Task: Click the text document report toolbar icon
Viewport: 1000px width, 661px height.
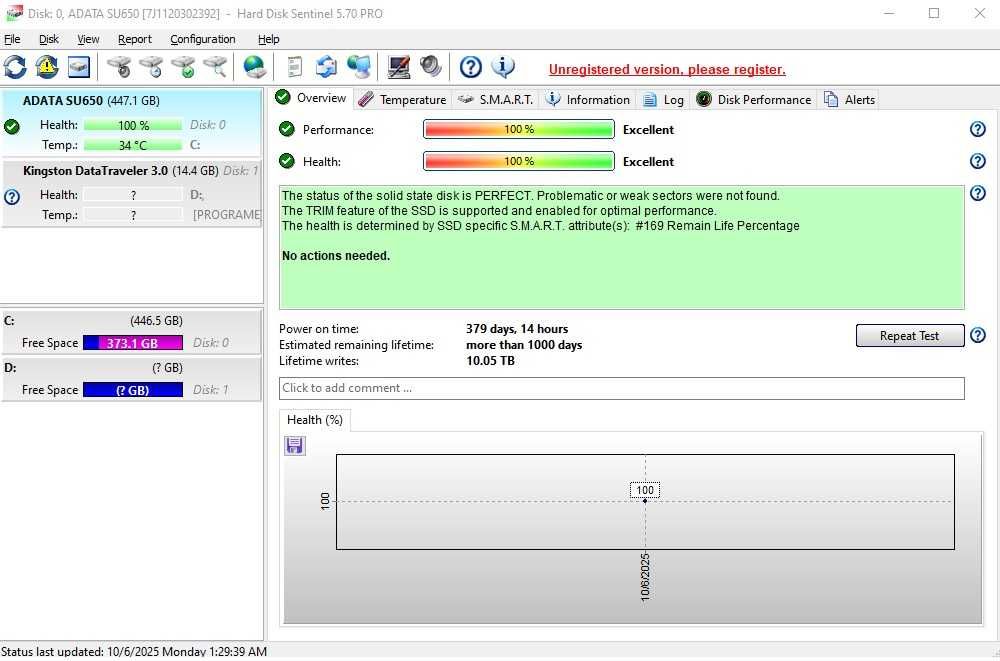Action: click(x=295, y=67)
